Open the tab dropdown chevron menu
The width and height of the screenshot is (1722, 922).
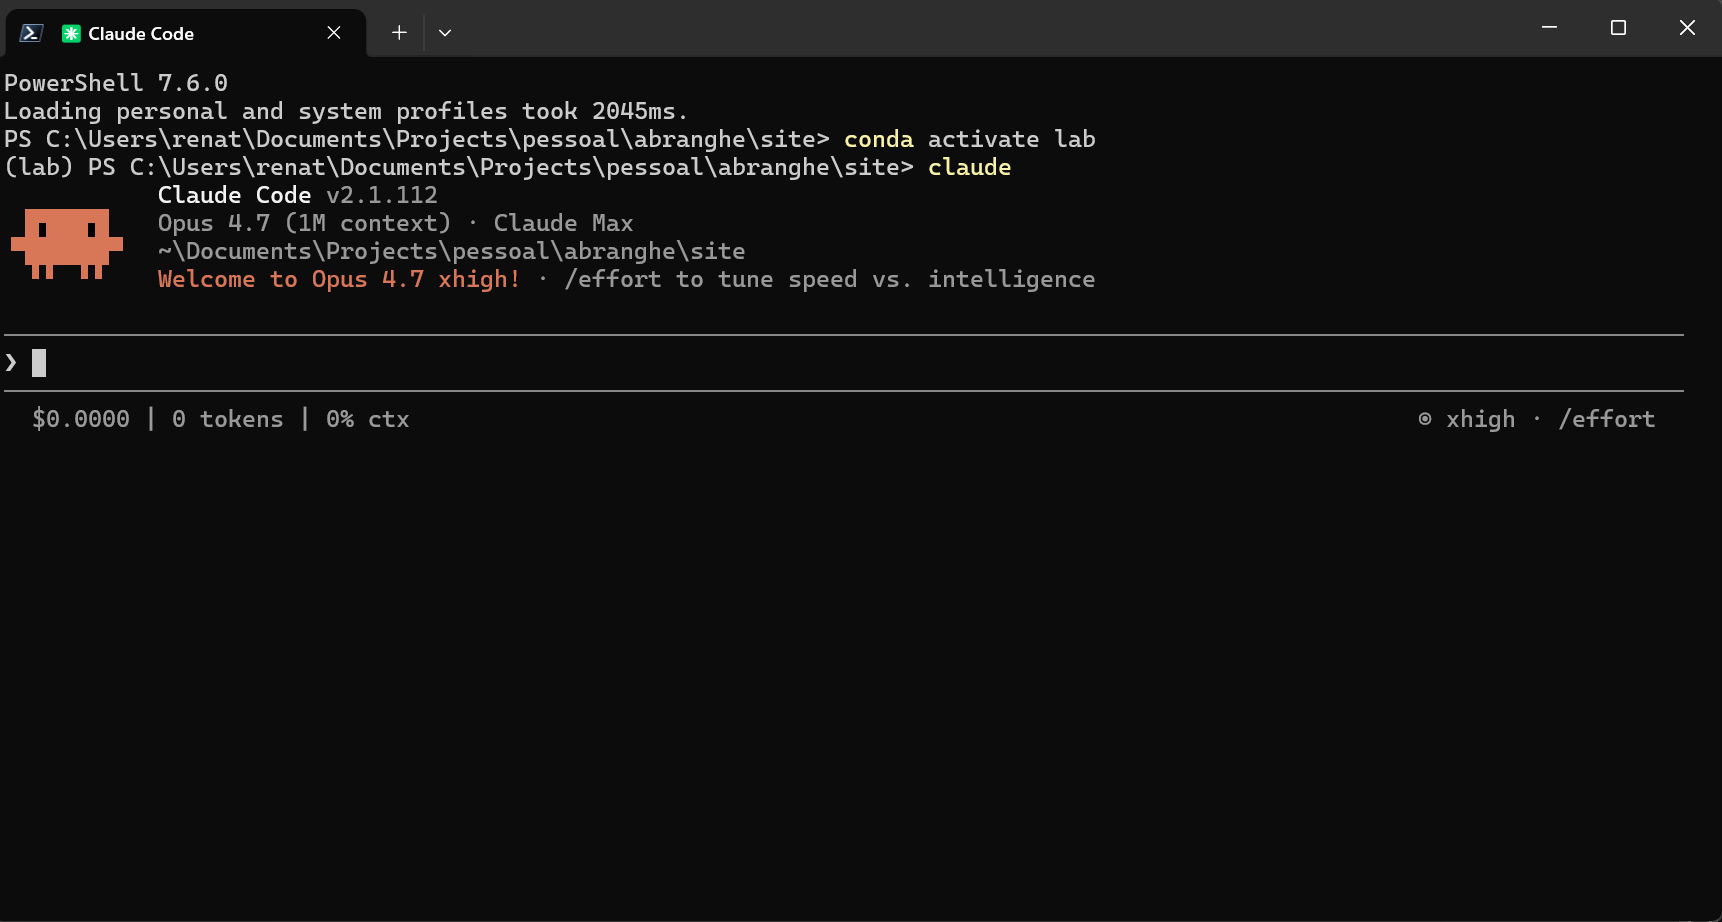click(445, 33)
